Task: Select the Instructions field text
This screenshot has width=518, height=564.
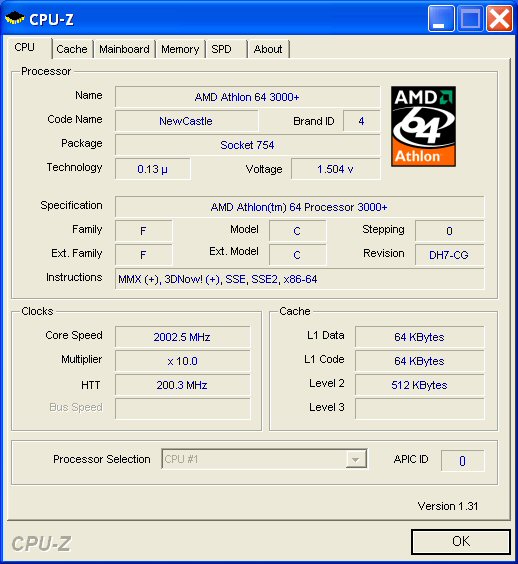Action: [x=218, y=279]
